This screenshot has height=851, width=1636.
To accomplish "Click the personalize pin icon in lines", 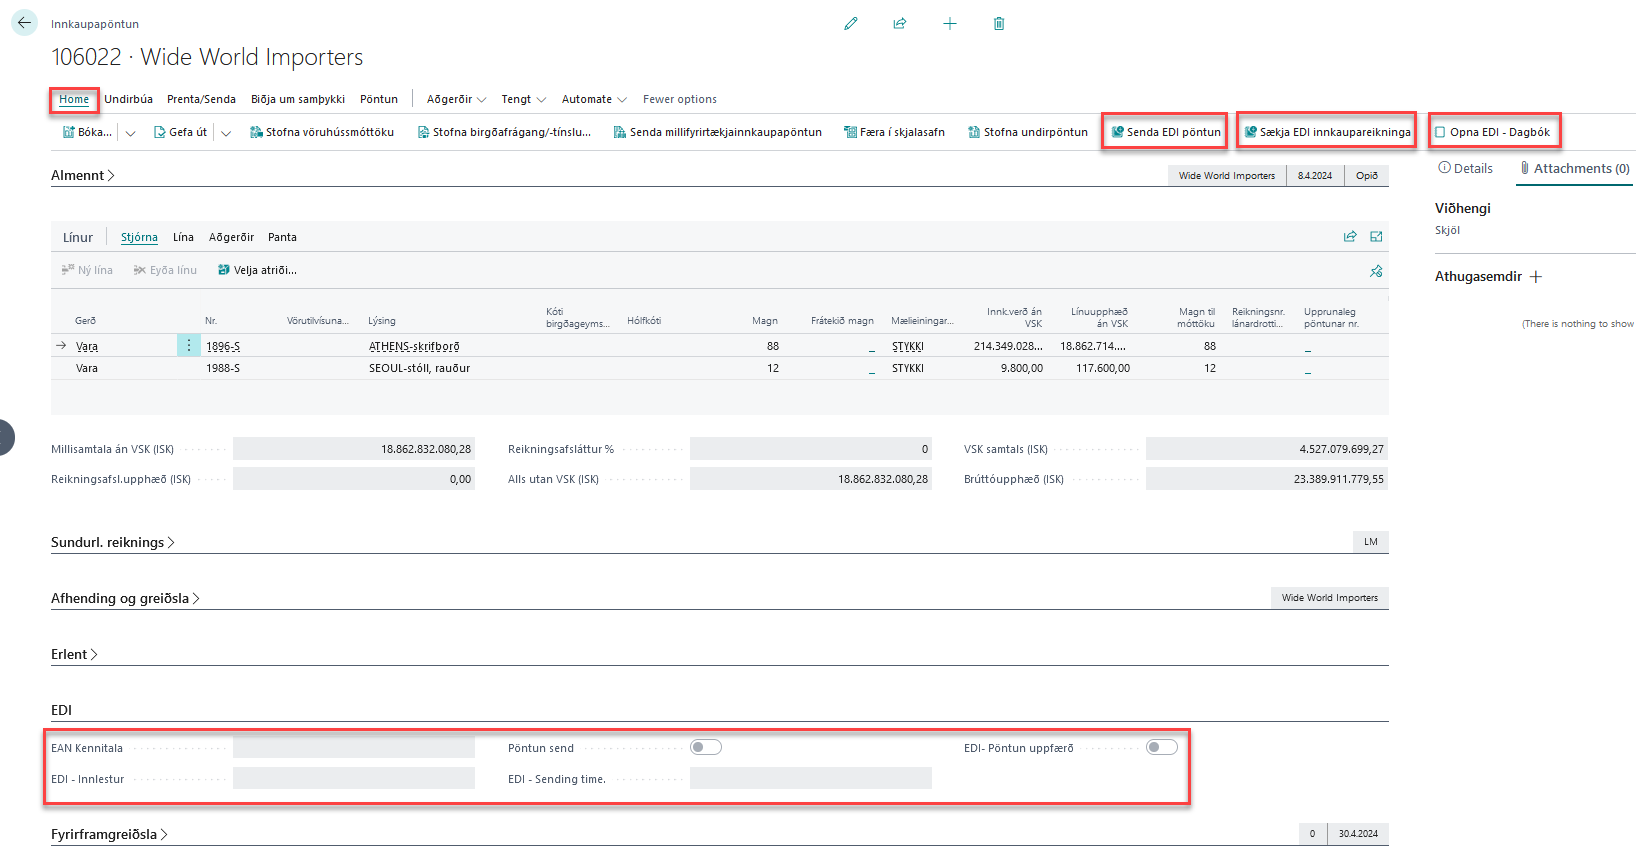I will (1376, 271).
